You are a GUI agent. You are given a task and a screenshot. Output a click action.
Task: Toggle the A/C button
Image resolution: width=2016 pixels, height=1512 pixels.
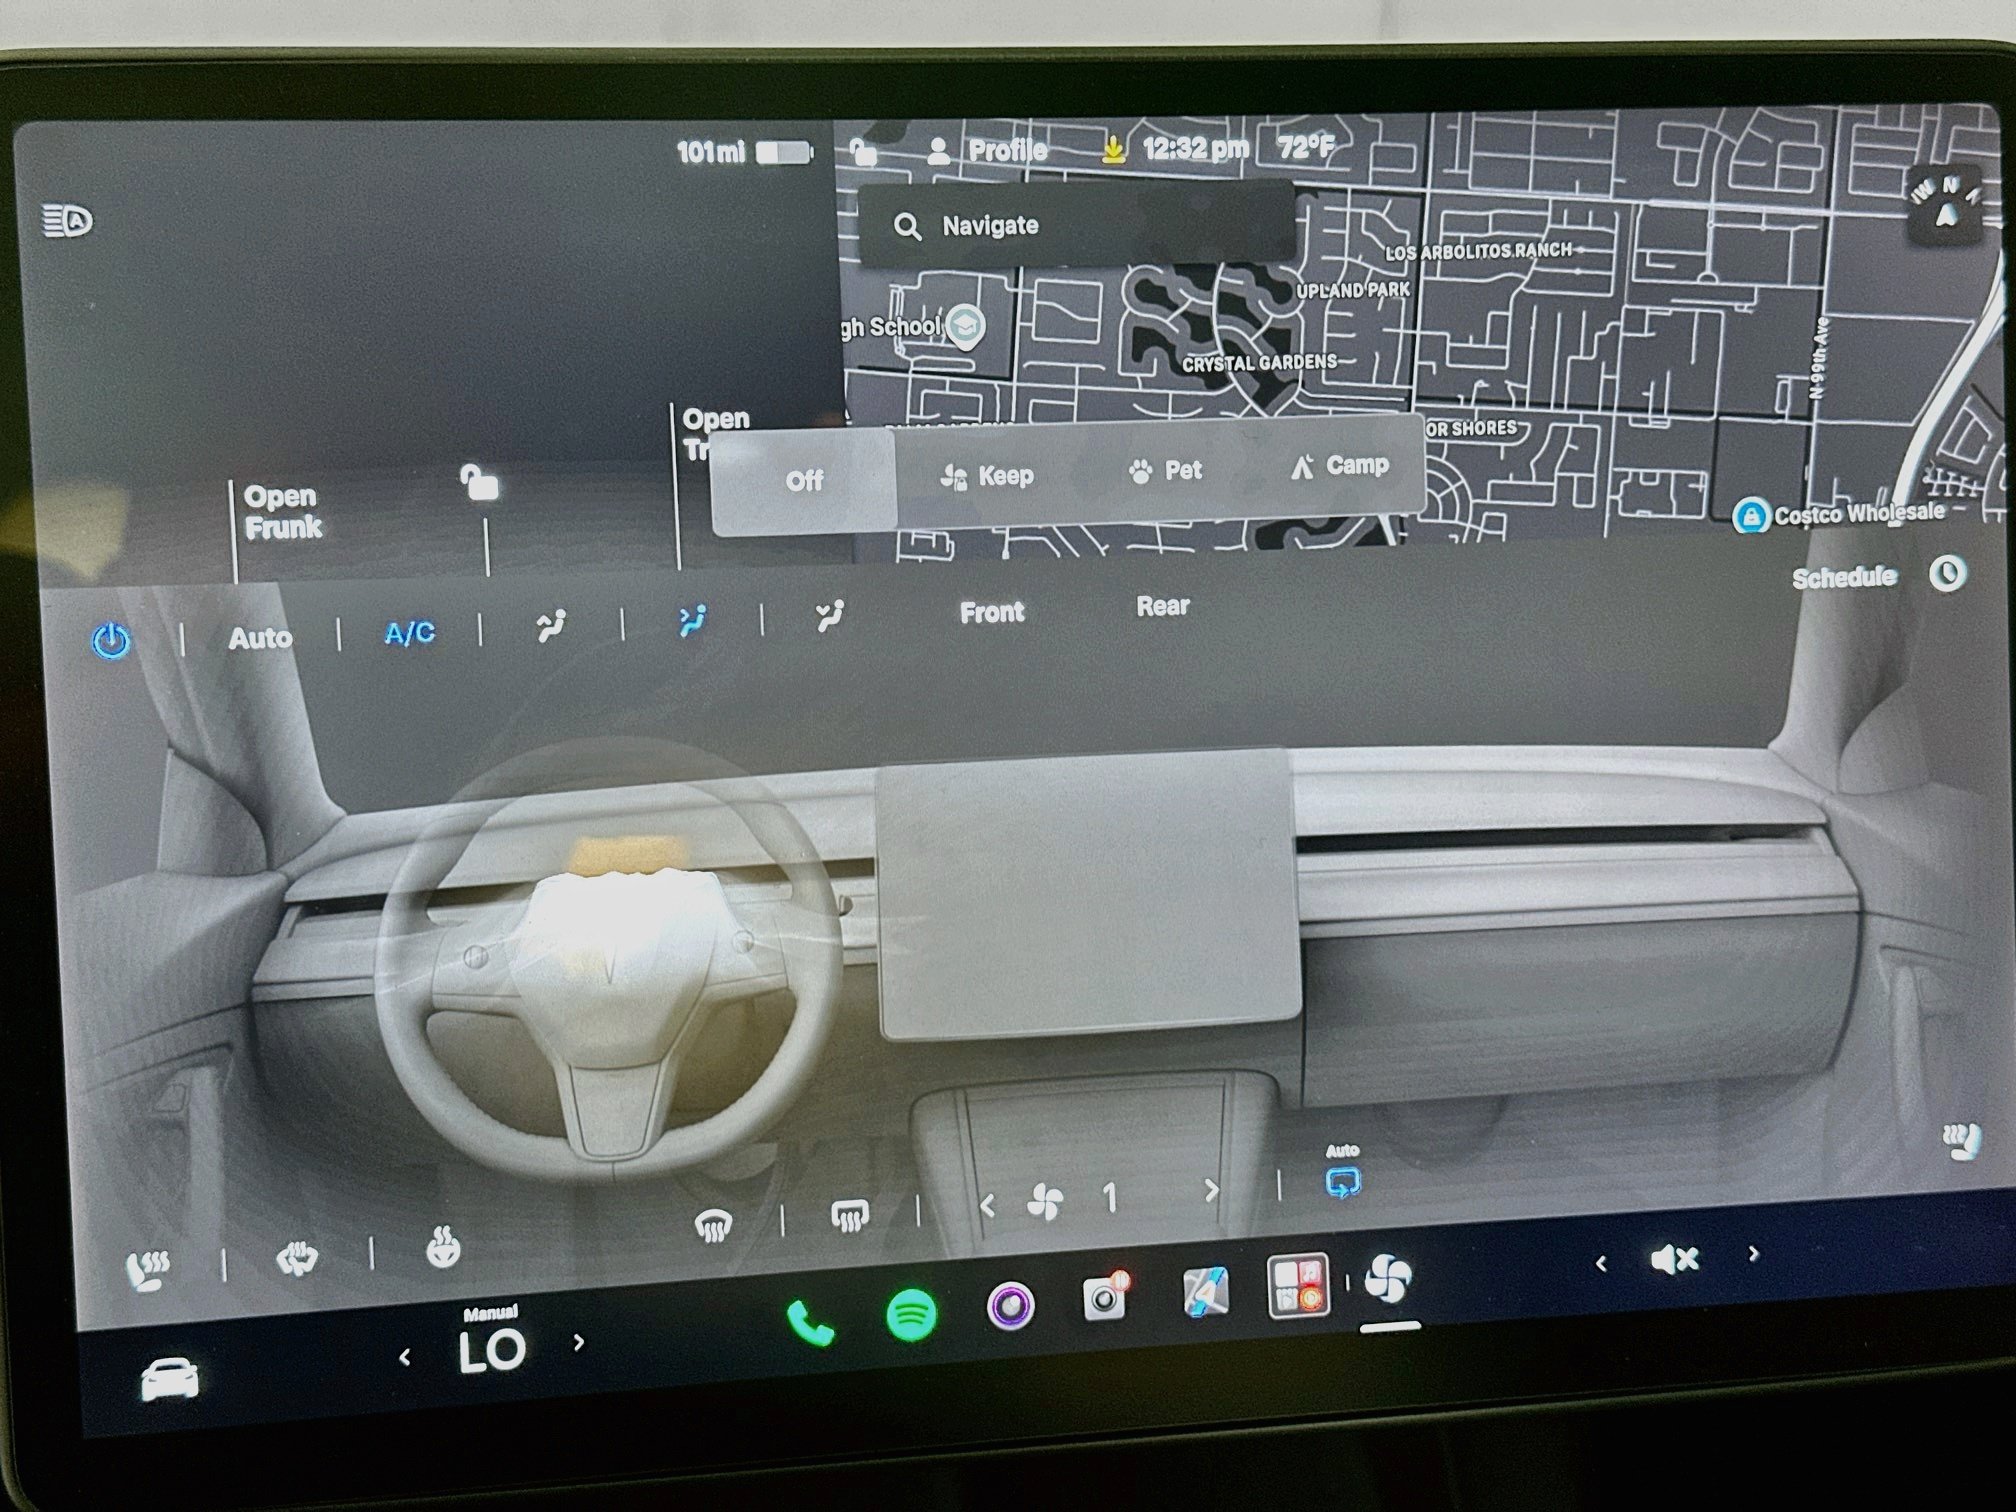click(x=410, y=633)
